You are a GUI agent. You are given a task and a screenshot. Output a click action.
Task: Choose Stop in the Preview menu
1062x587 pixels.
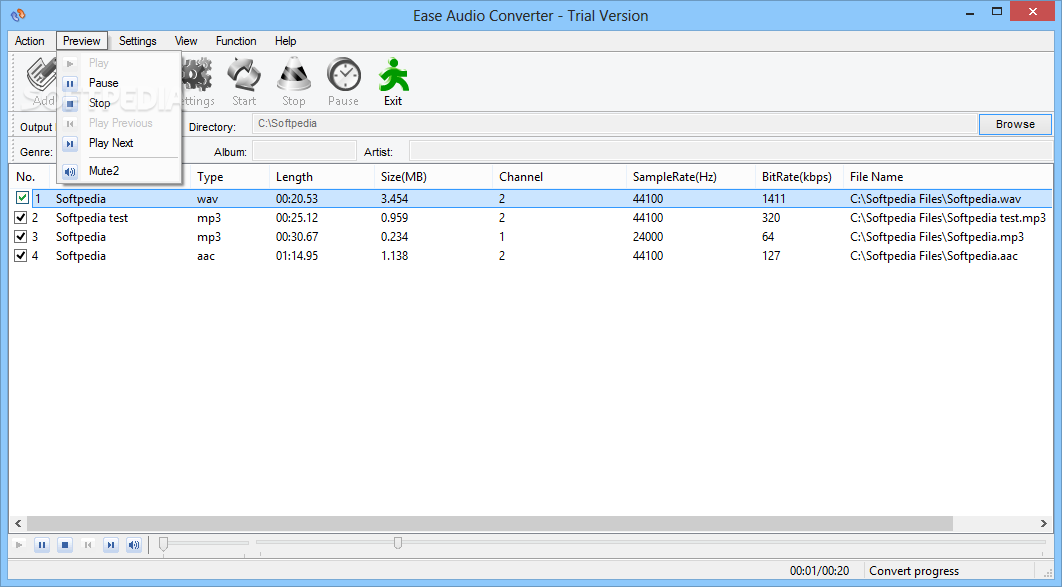pos(100,103)
